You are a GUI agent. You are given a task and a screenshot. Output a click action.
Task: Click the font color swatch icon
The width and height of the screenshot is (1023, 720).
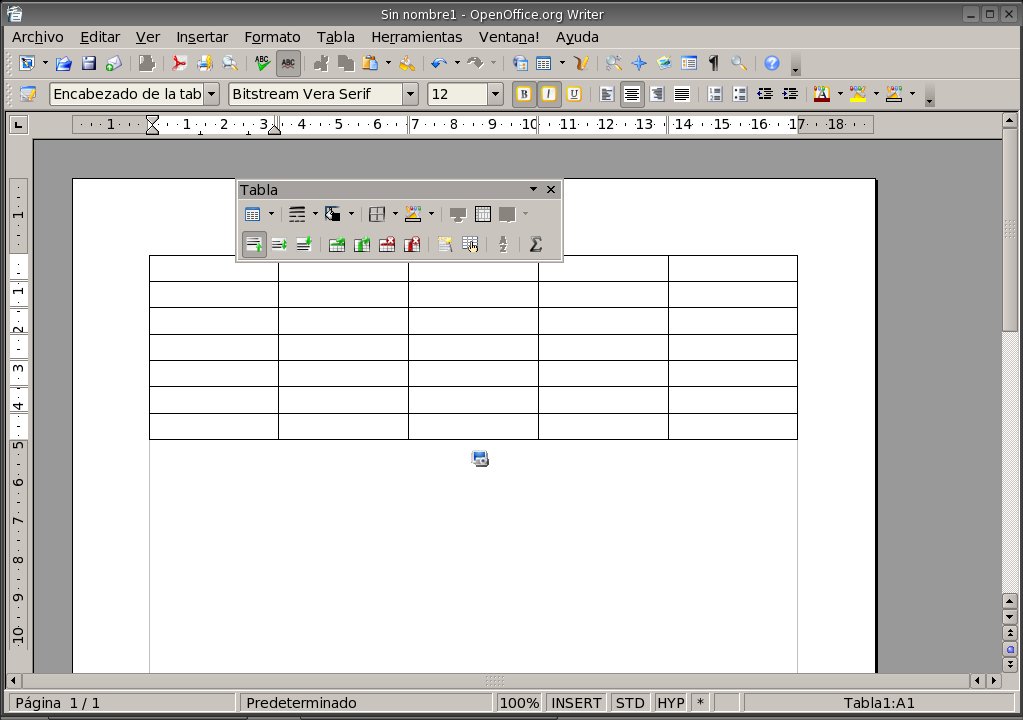(821, 94)
